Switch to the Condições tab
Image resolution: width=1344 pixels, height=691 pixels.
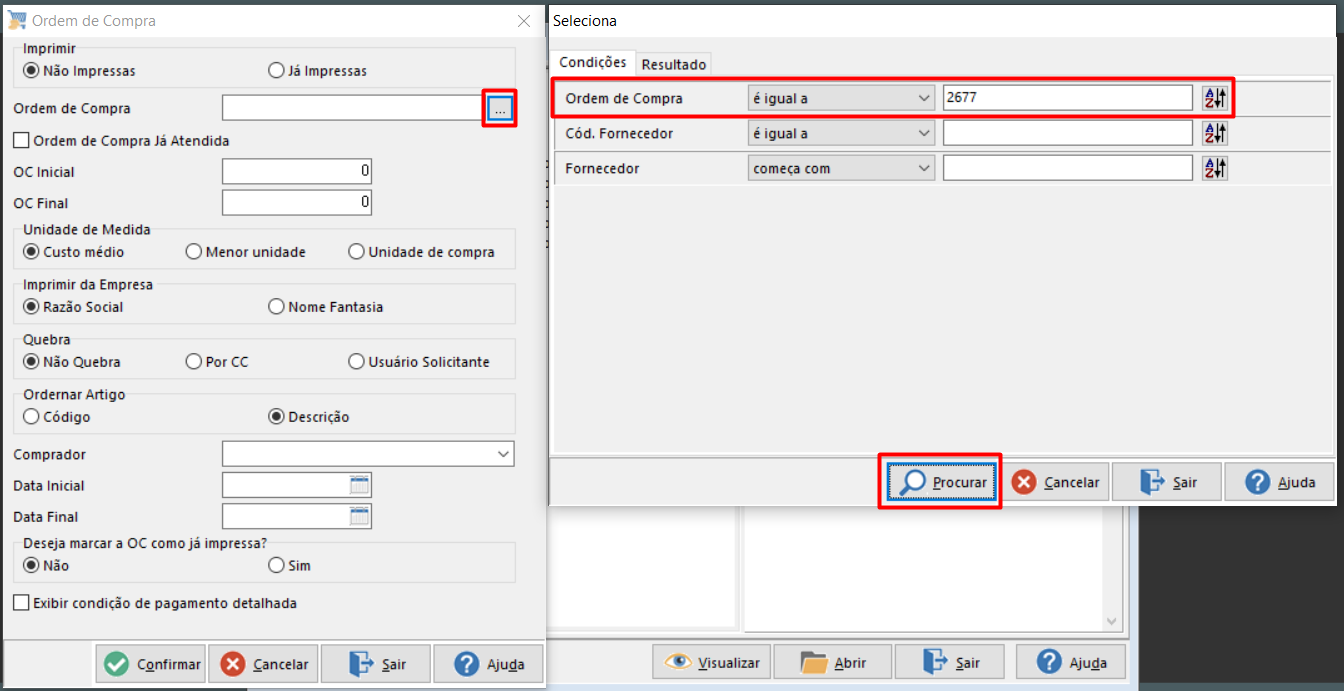click(x=593, y=62)
